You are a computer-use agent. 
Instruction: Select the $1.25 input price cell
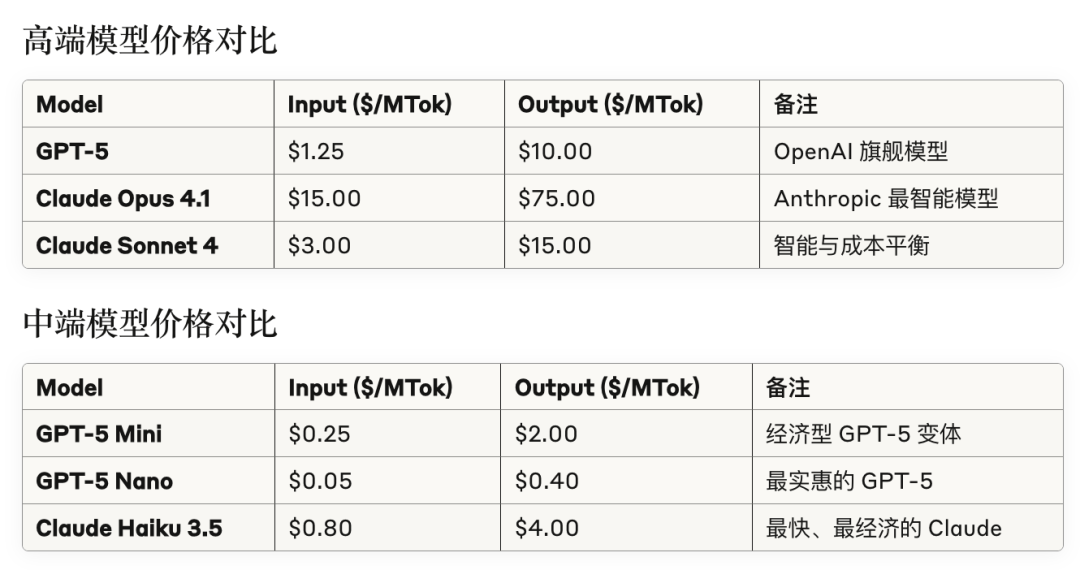(318, 151)
